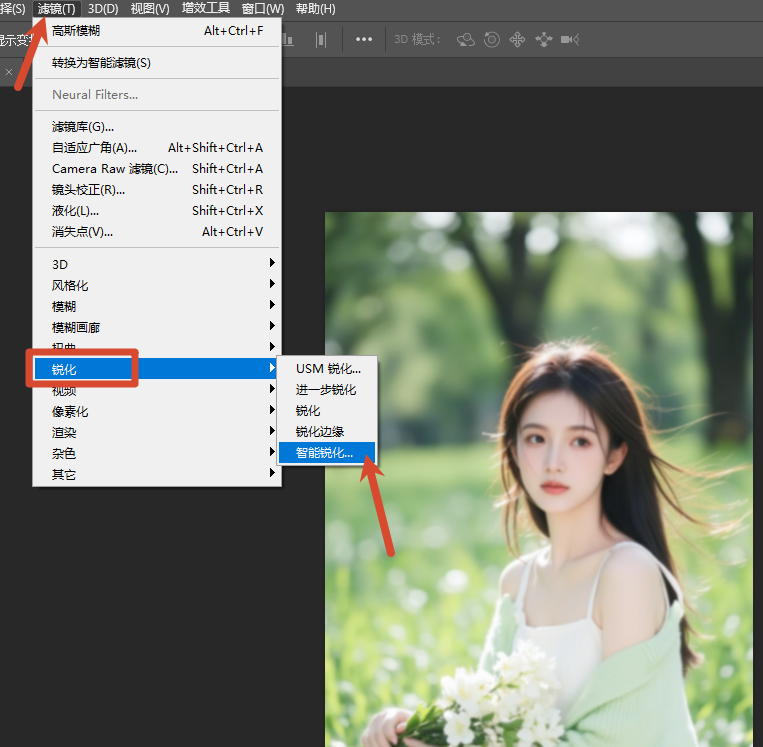The width and height of the screenshot is (763, 747).
Task: Click the 3D video camera icon
Action: coord(570,40)
